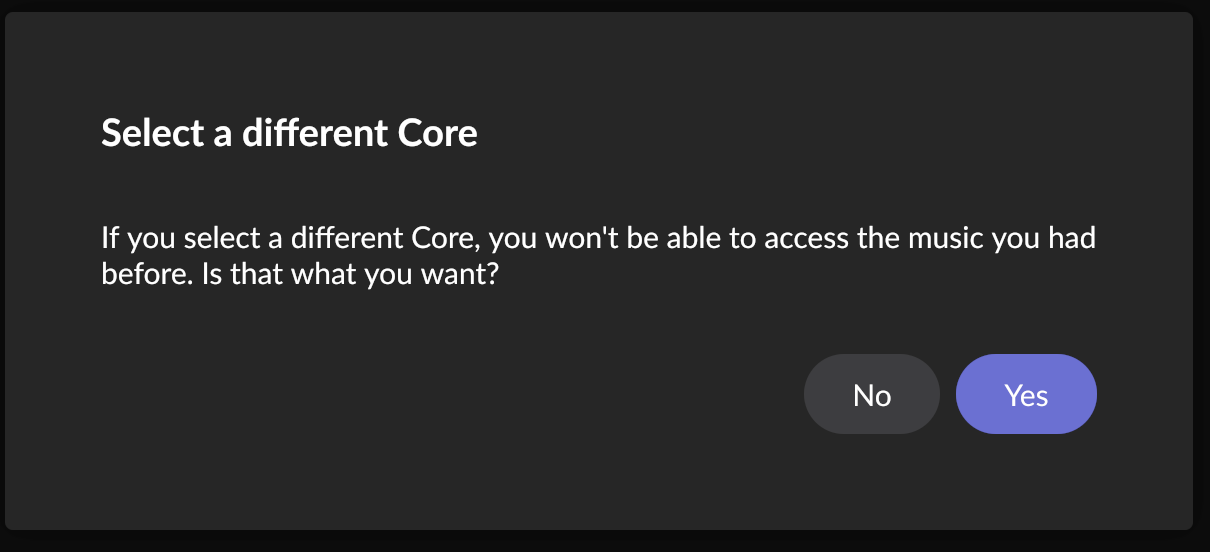1210x552 pixels.
Task: Dismiss the dialog using No
Action: pos(871,395)
